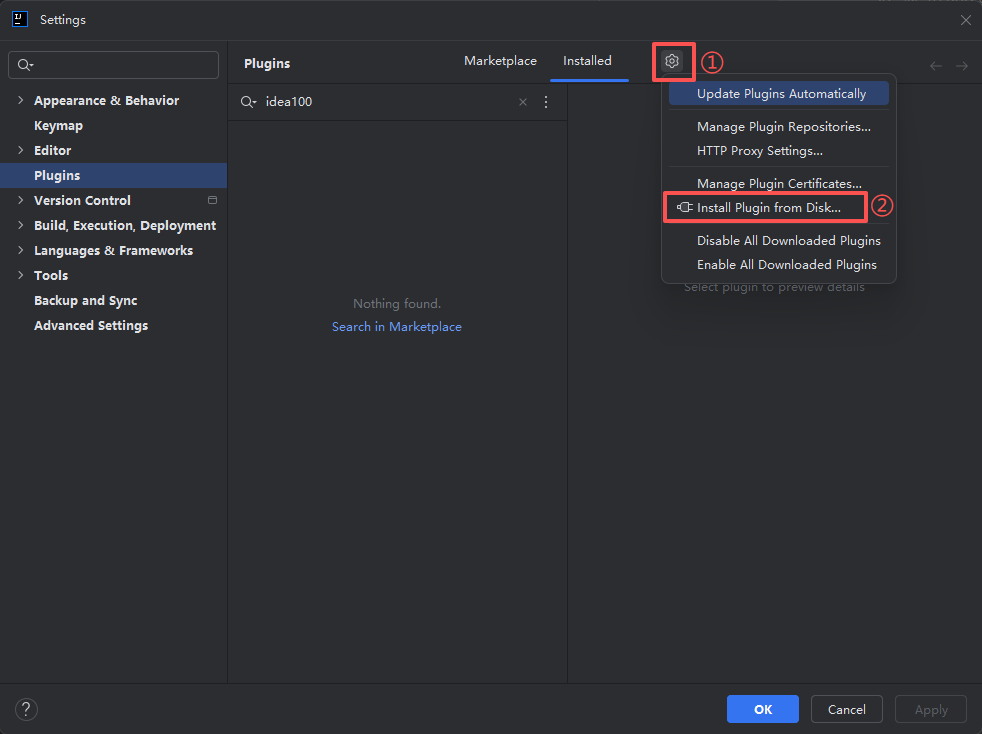982x734 pixels.
Task: Click Search in Marketplace link
Action: [x=396, y=327]
